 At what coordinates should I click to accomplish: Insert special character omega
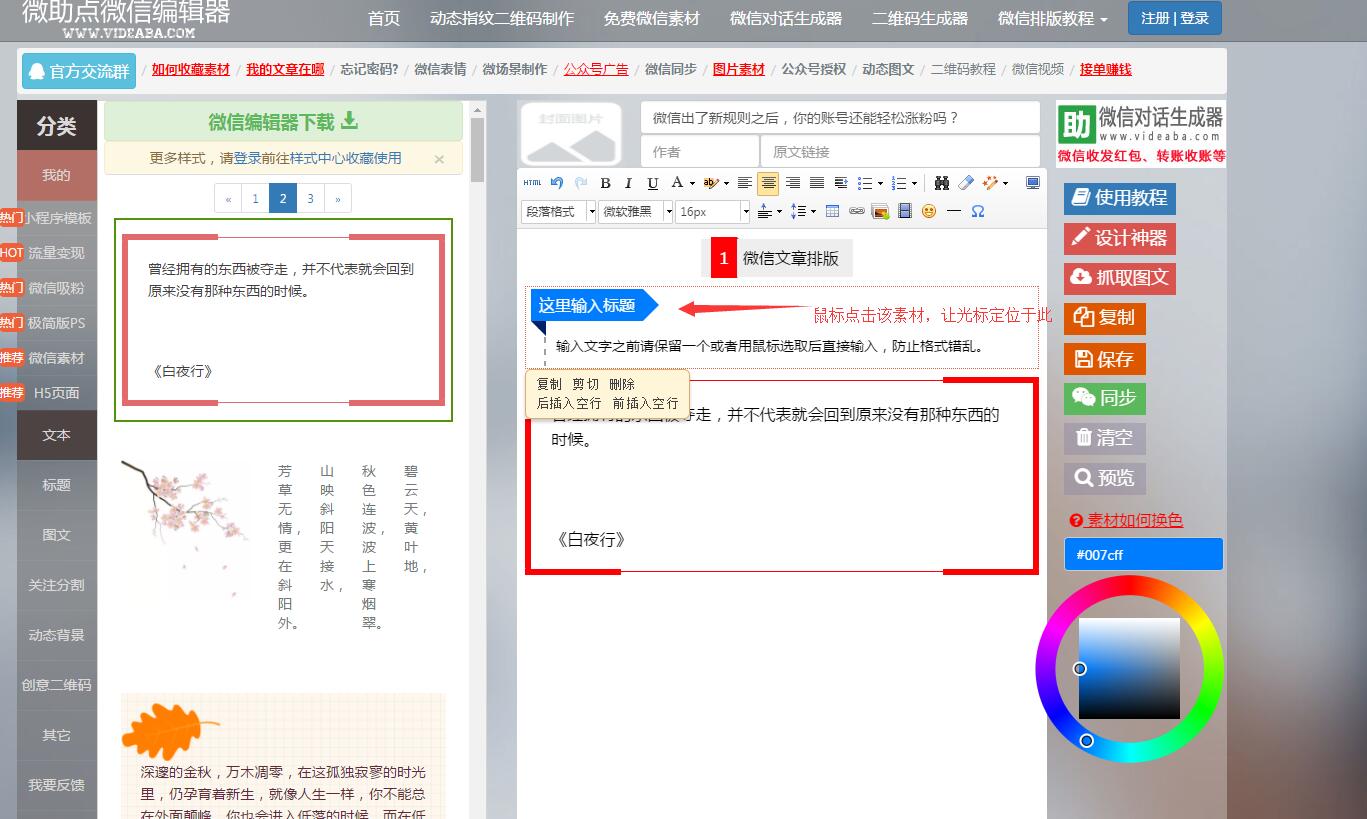(978, 211)
